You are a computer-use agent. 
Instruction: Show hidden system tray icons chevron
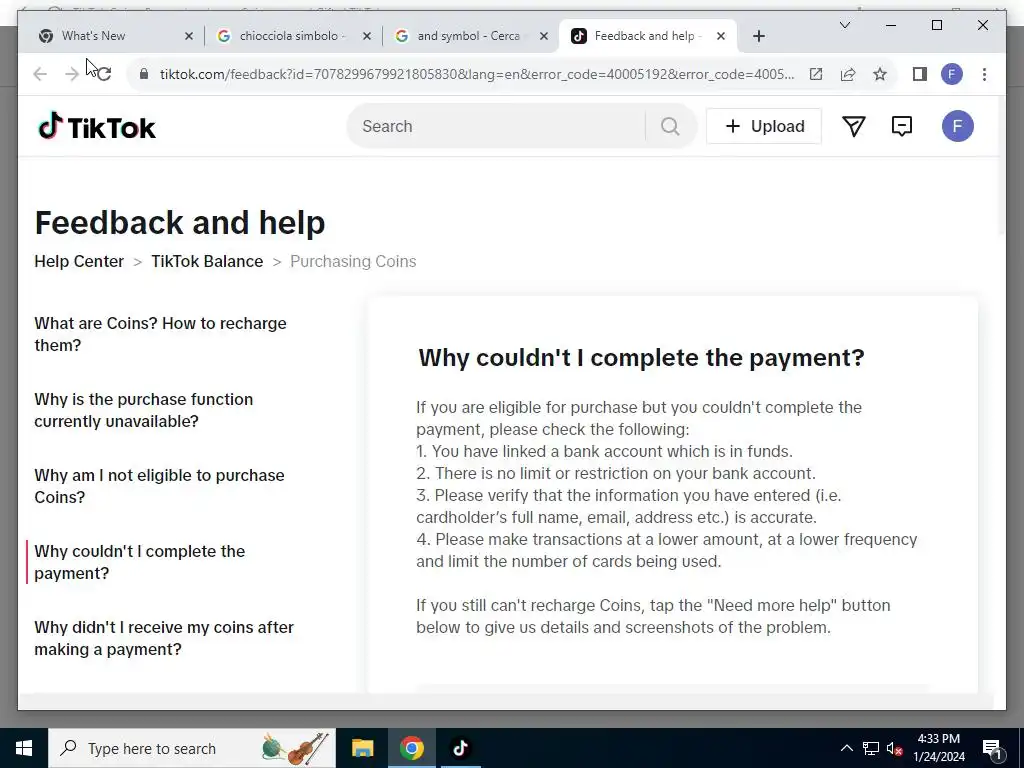tap(846, 748)
